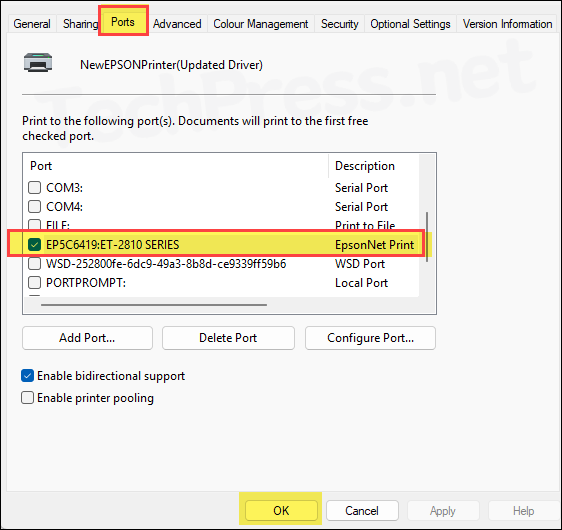This screenshot has width=562, height=530.
Task: Click the Description column header
Action: [x=365, y=166]
